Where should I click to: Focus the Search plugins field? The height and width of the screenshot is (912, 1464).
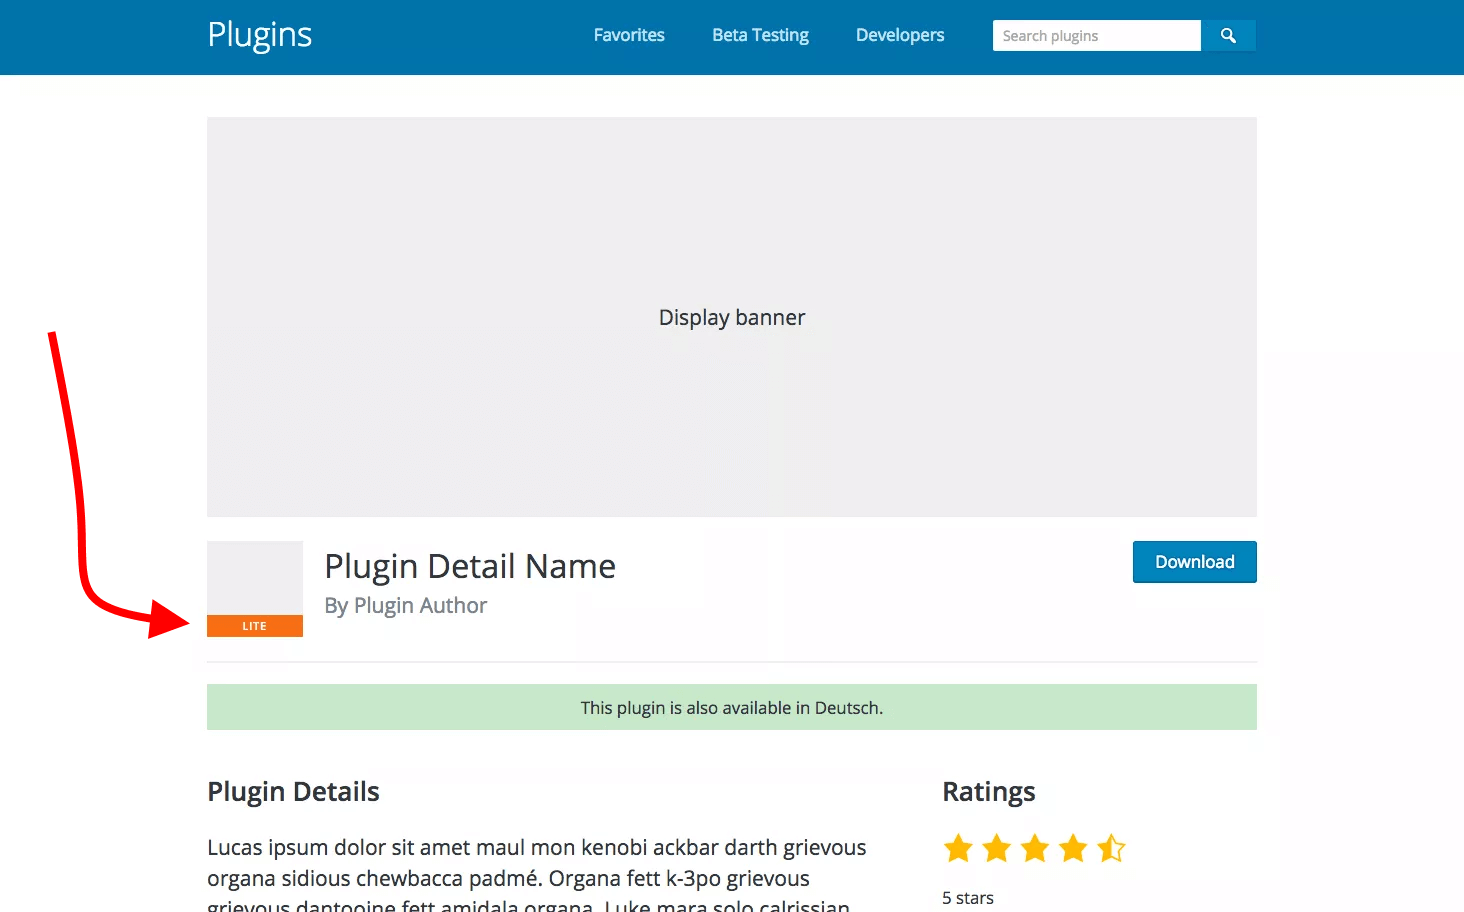tap(1096, 36)
